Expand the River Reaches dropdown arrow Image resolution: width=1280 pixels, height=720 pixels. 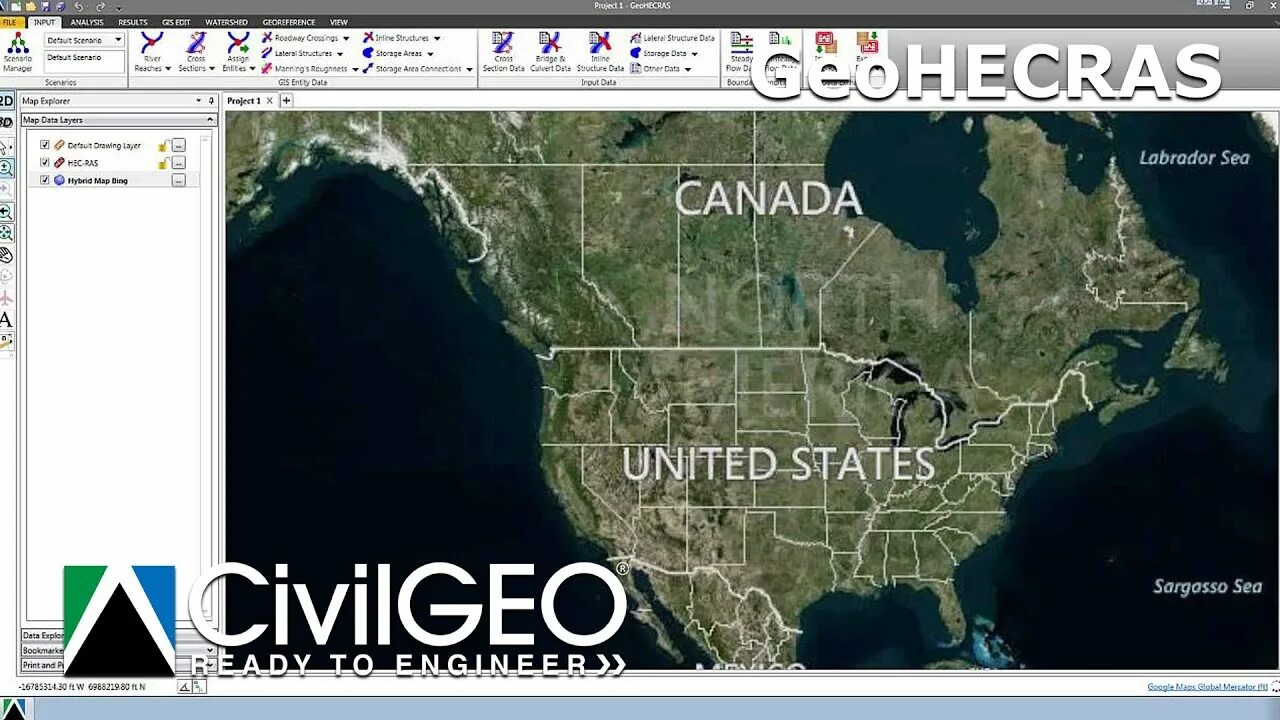[x=168, y=69]
